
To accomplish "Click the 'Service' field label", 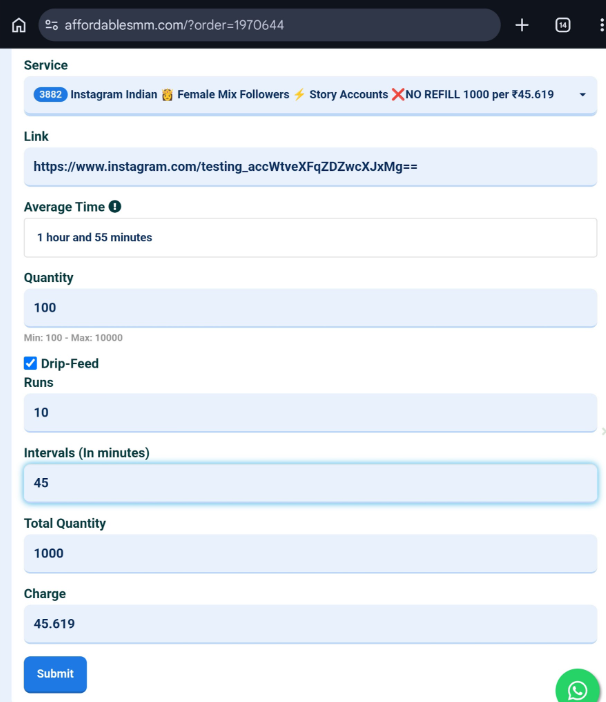I will [46, 65].
